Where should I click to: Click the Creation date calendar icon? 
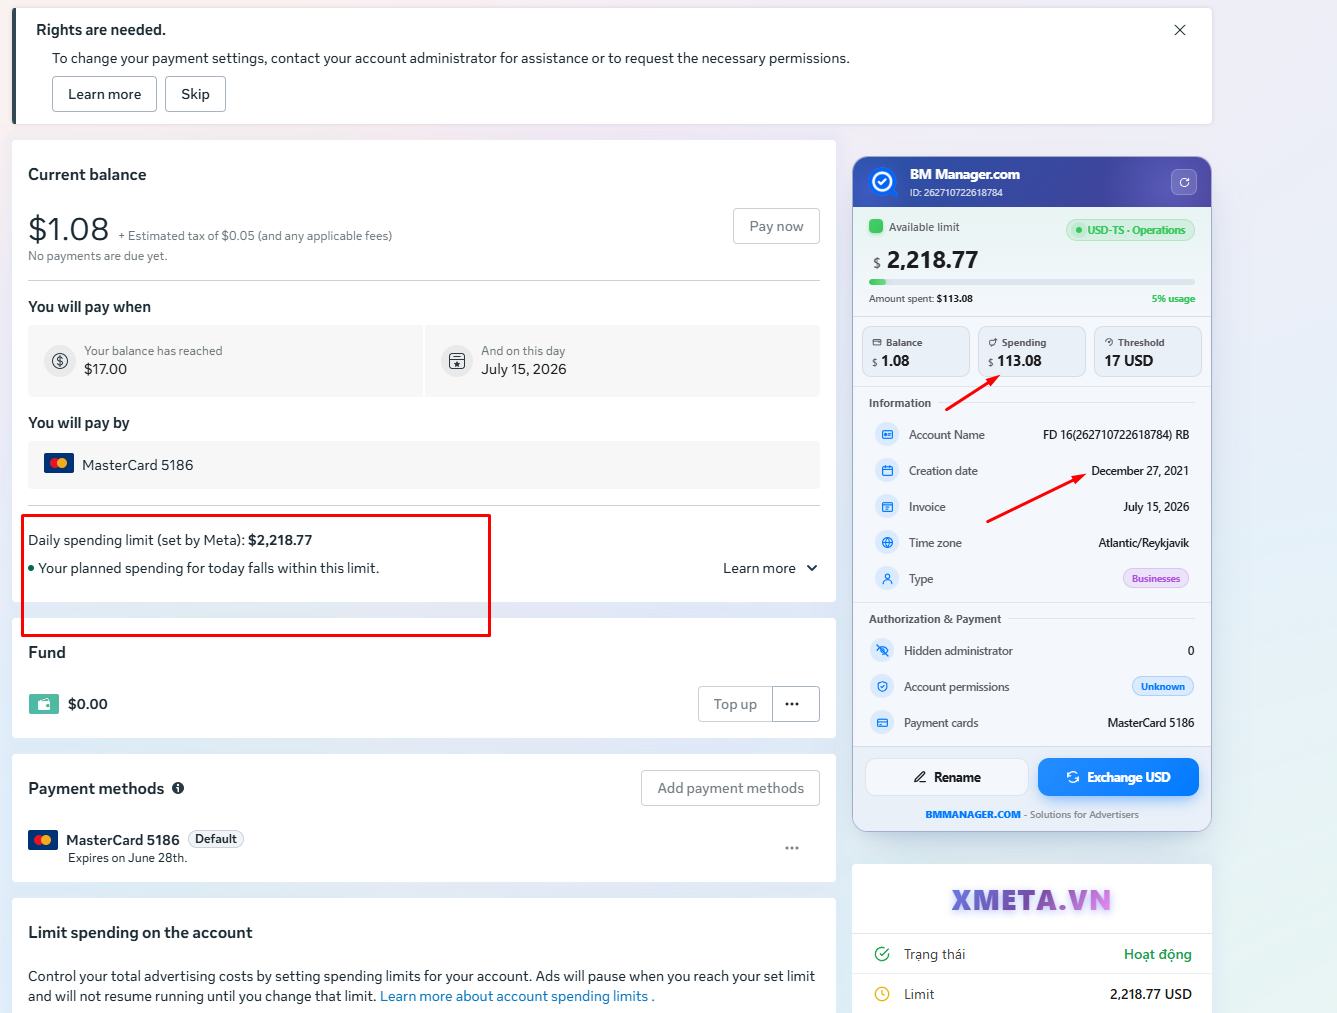coord(887,471)
